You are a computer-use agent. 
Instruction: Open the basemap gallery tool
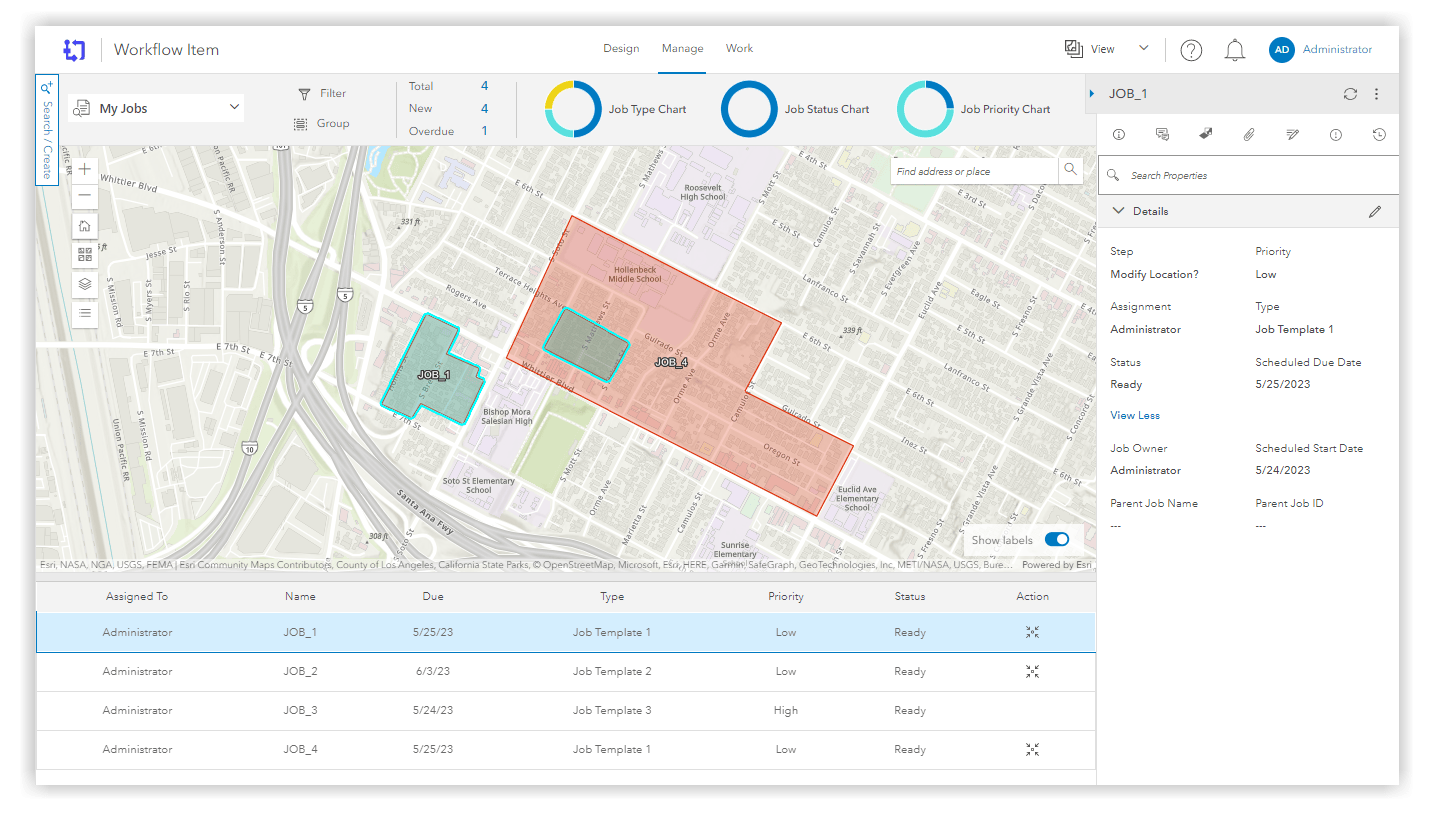tap(85, 254)
